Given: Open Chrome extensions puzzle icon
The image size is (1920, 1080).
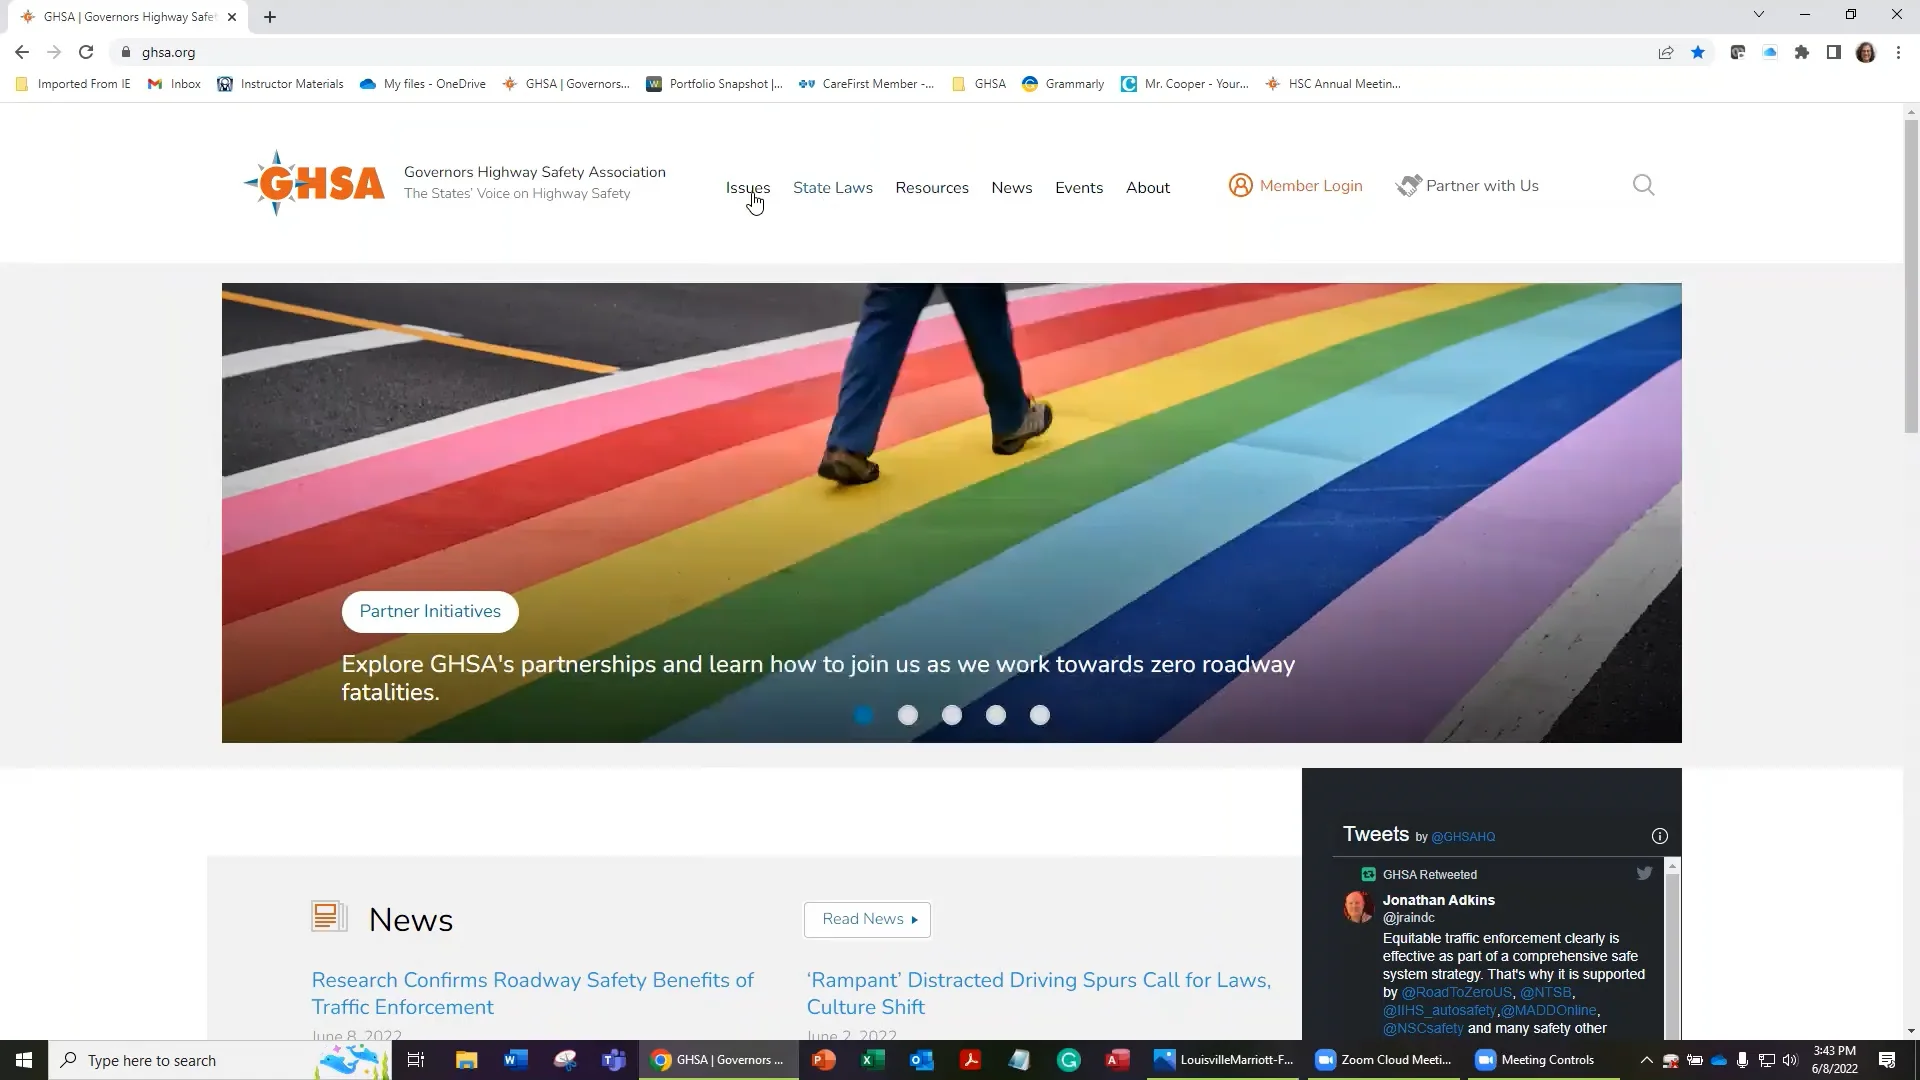Looking at the screenshot, I should [1802, 53].
